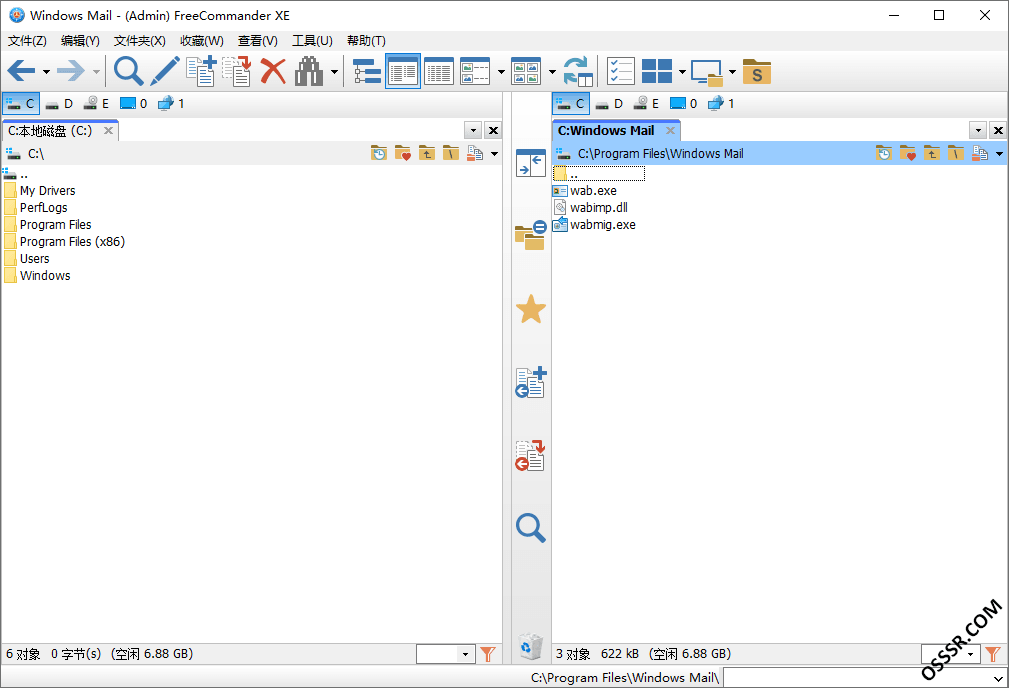Click desktop drive 0 in left panel
Screen dimensions: 1009x688
(x=133, y=104)
